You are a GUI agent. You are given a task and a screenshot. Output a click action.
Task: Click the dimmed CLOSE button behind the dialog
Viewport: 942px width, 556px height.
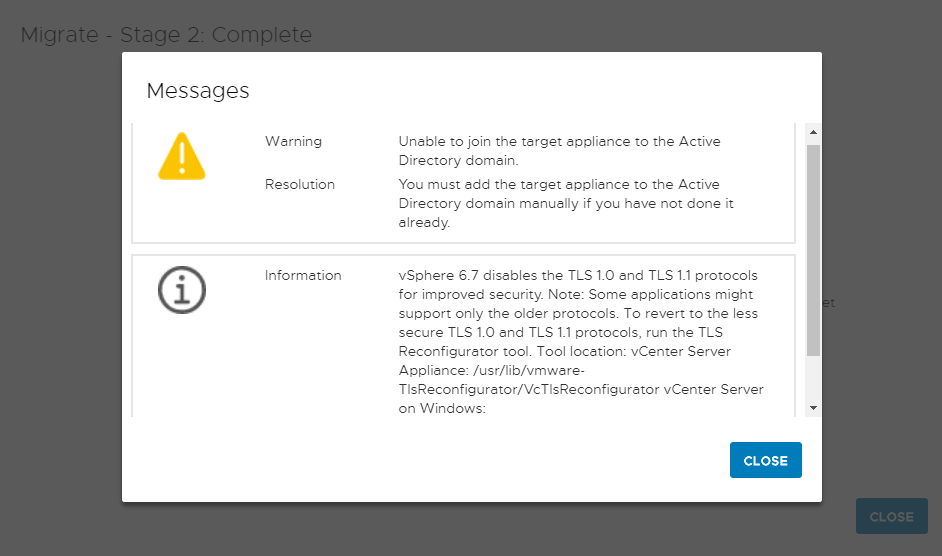891,517
